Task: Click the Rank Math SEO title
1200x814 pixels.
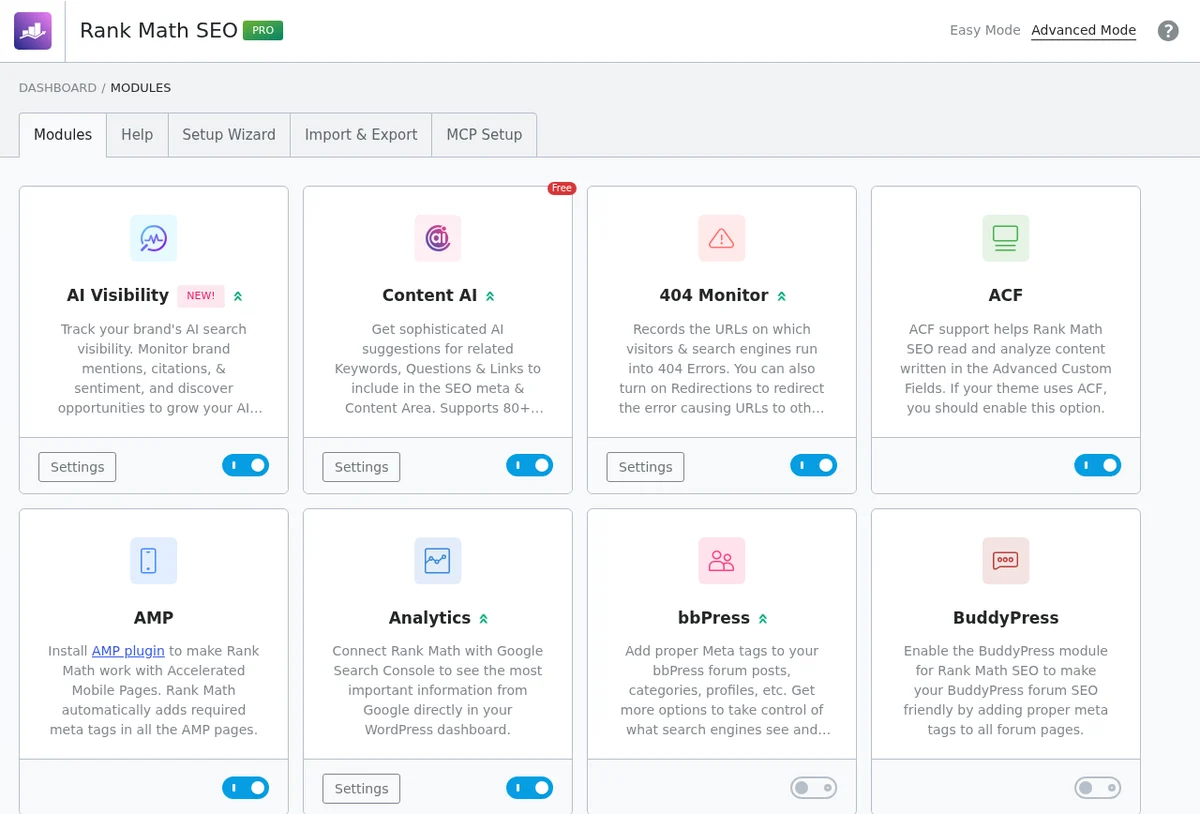Action: (159, 31)
